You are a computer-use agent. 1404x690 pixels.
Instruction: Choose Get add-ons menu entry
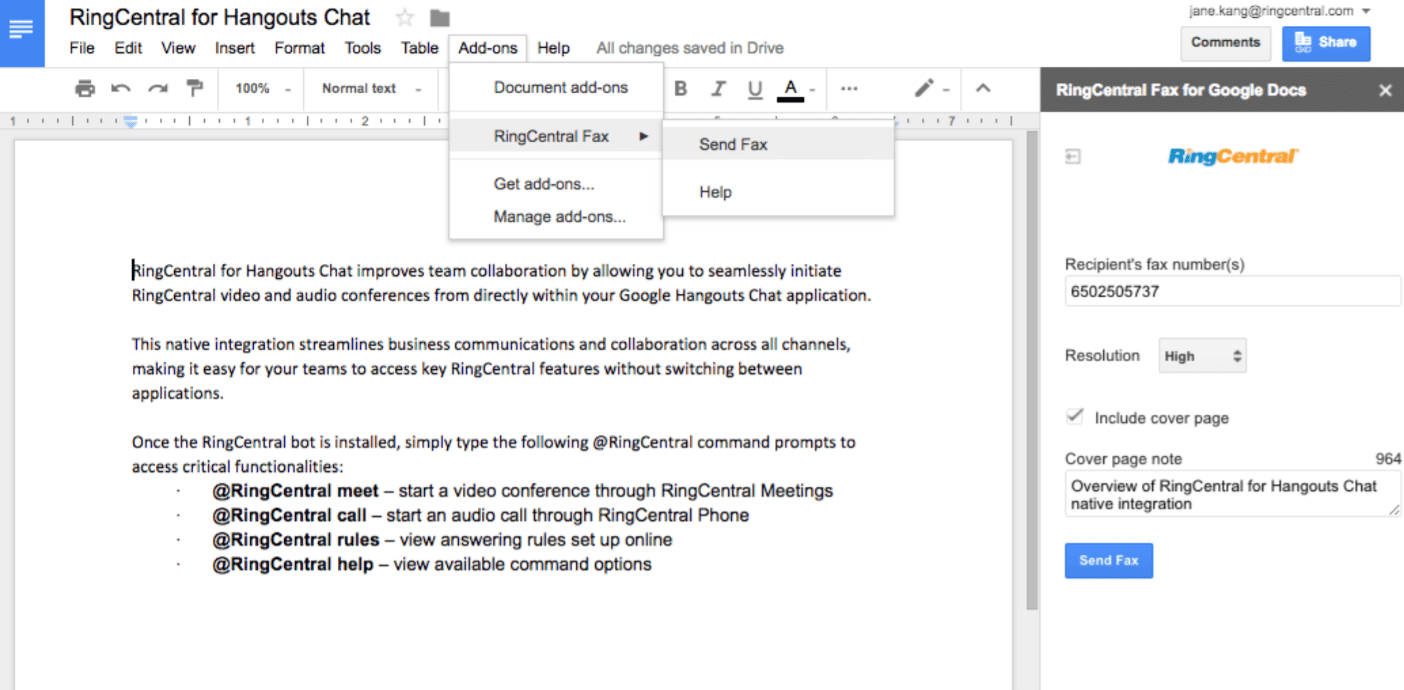click(x=544, y=184)
